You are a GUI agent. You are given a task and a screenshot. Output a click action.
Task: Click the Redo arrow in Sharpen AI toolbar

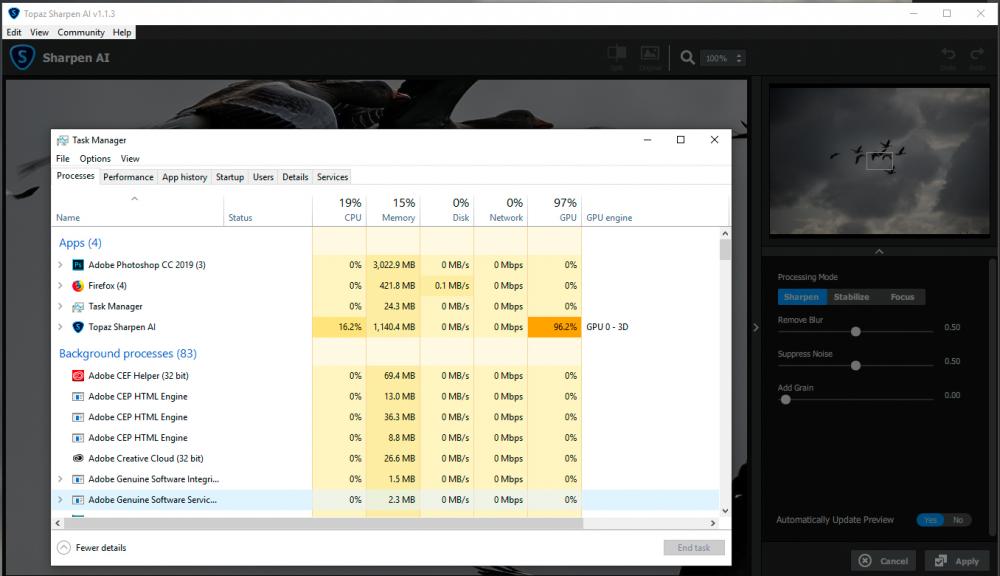tap(977, 54)
